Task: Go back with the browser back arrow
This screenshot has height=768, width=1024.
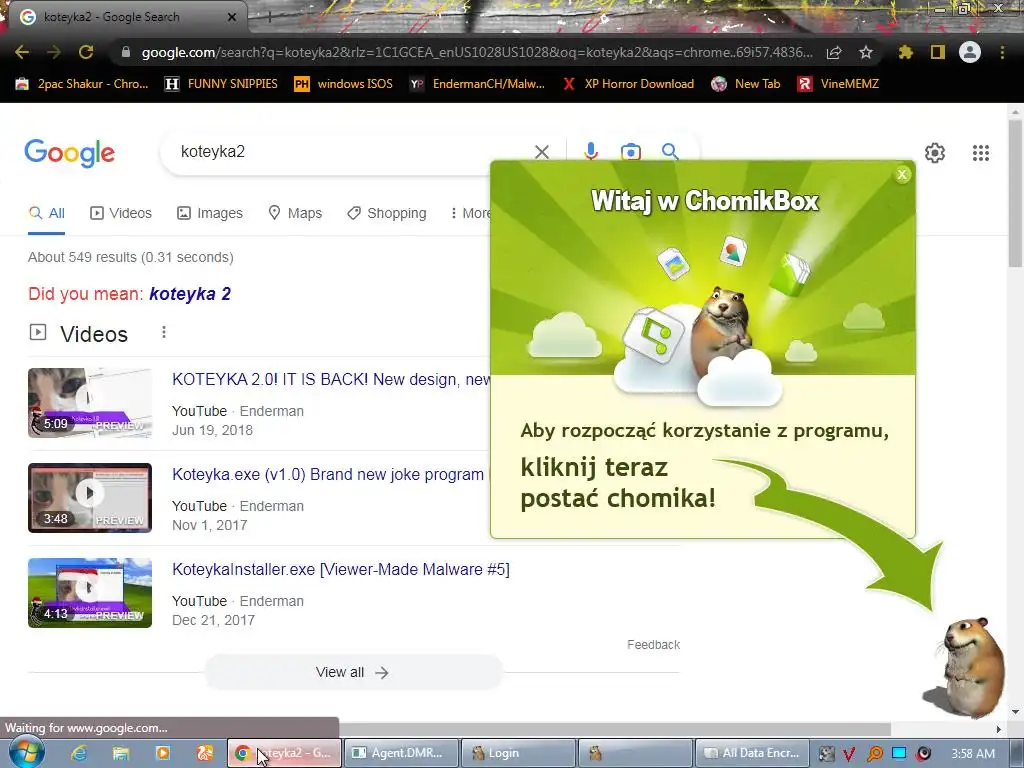Action: [22, 52]
